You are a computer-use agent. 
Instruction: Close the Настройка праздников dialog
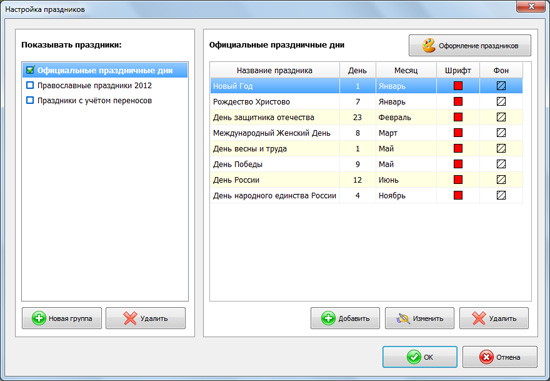[x=531, y=6]
